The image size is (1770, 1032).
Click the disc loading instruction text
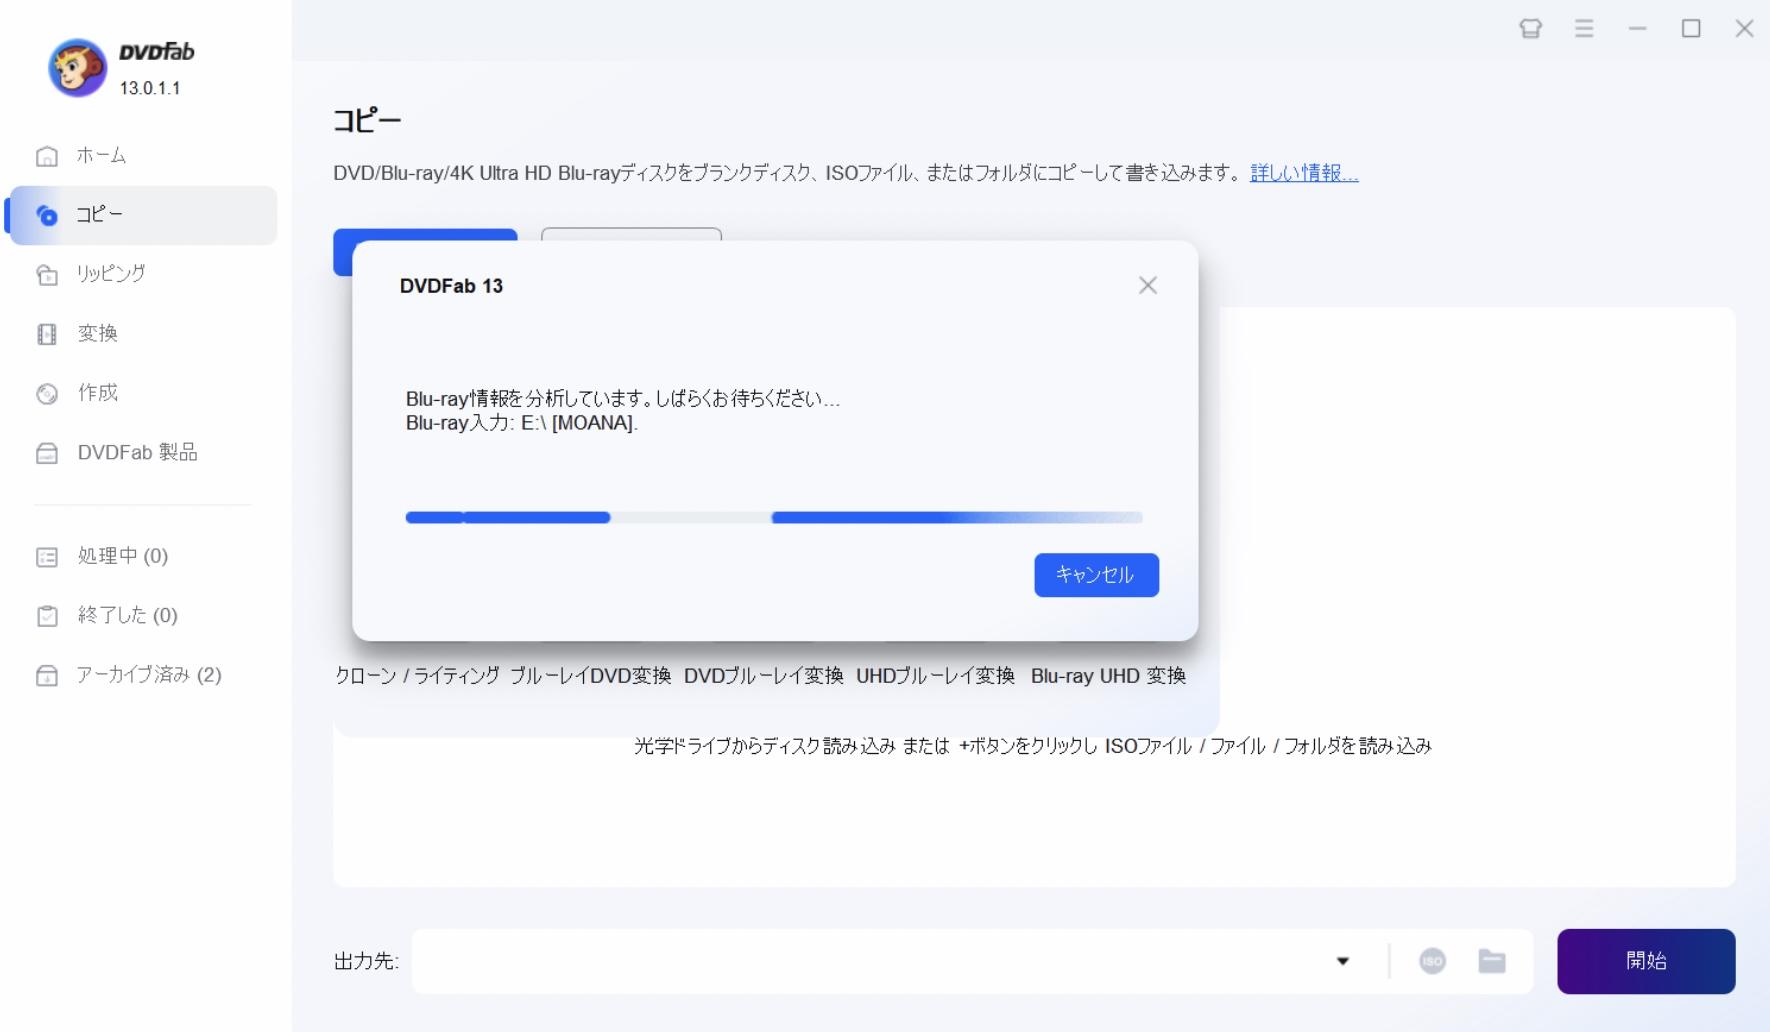1033,746
